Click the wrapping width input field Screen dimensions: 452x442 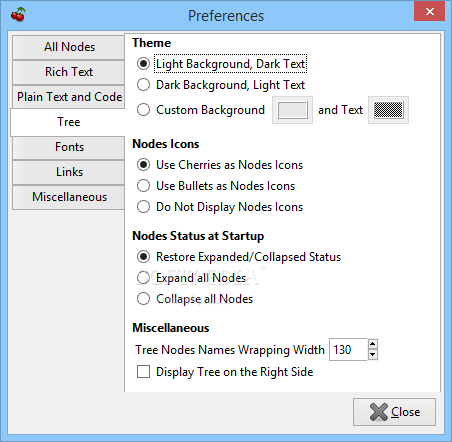(x=348, y=350)
